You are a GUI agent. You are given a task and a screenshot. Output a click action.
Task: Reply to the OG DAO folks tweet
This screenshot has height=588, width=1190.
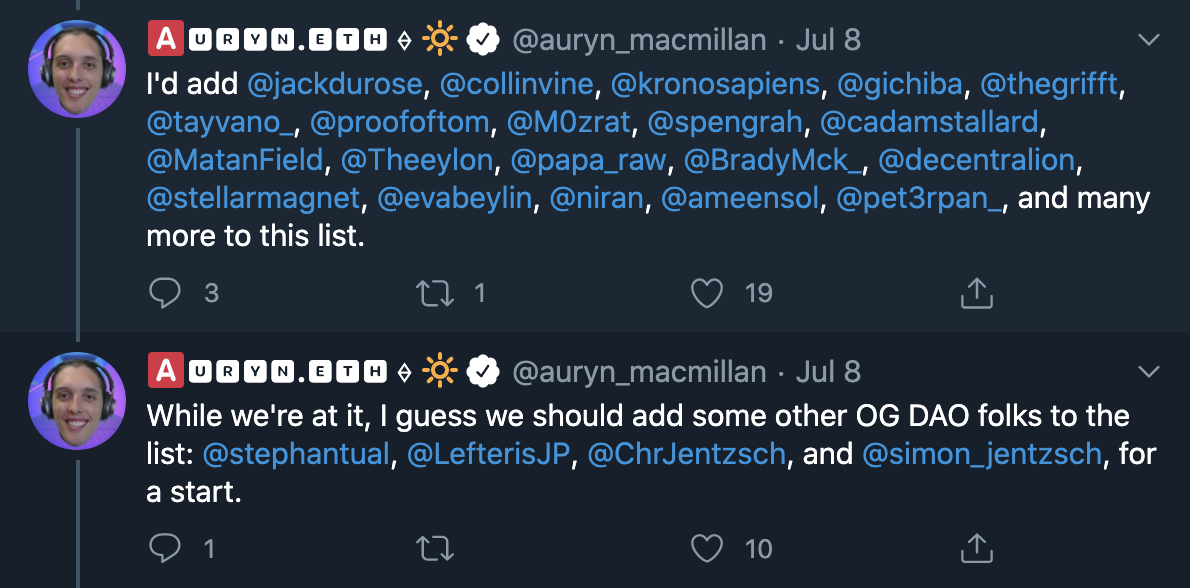tap(166, 547)
